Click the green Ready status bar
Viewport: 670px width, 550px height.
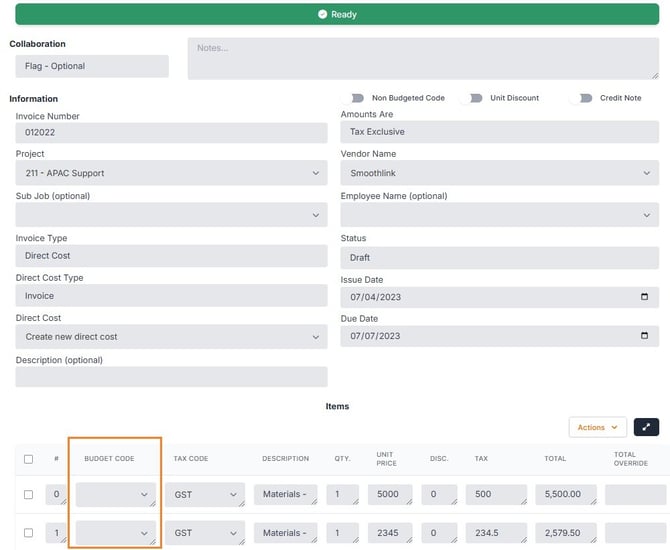click(337, 14)
